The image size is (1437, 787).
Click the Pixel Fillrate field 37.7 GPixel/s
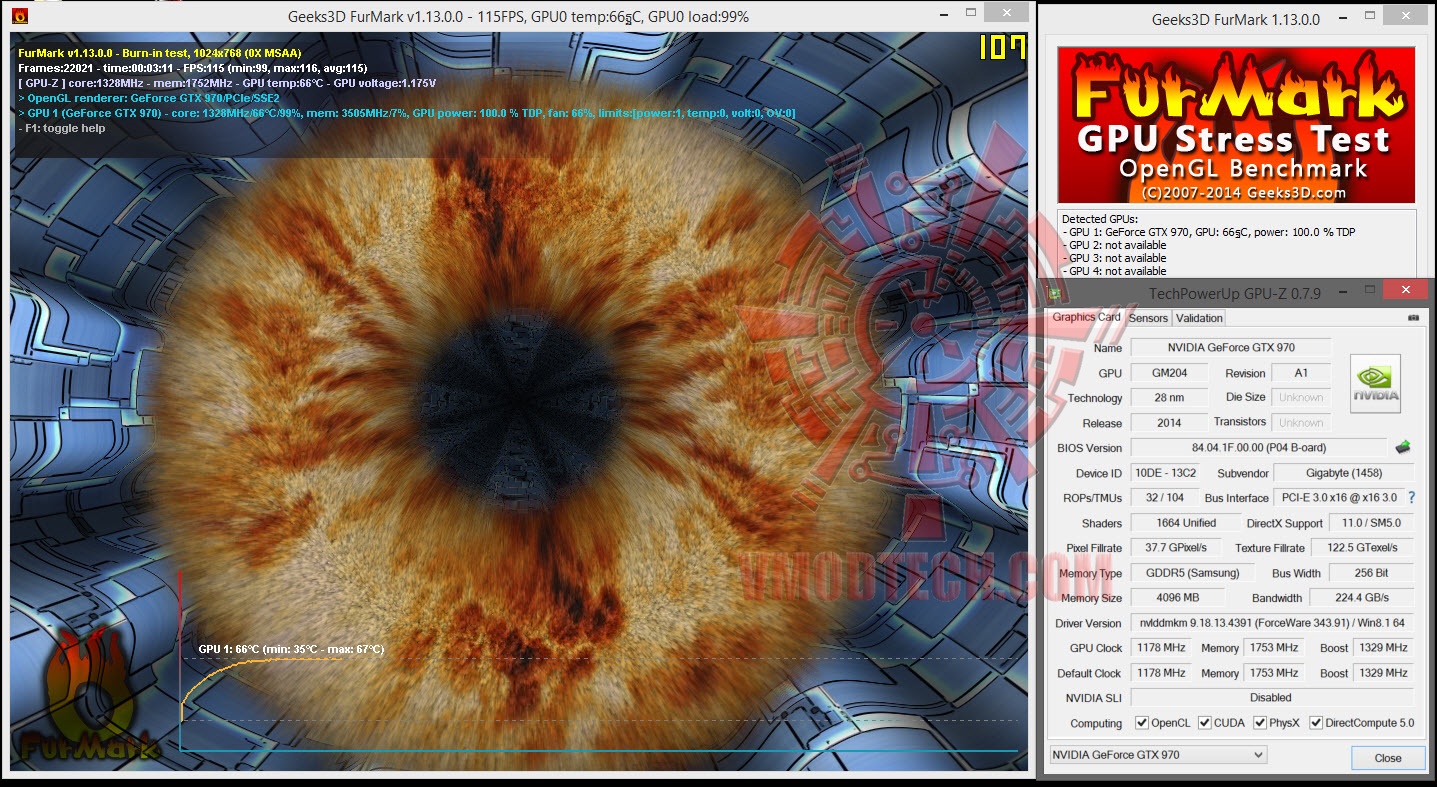1175,548
